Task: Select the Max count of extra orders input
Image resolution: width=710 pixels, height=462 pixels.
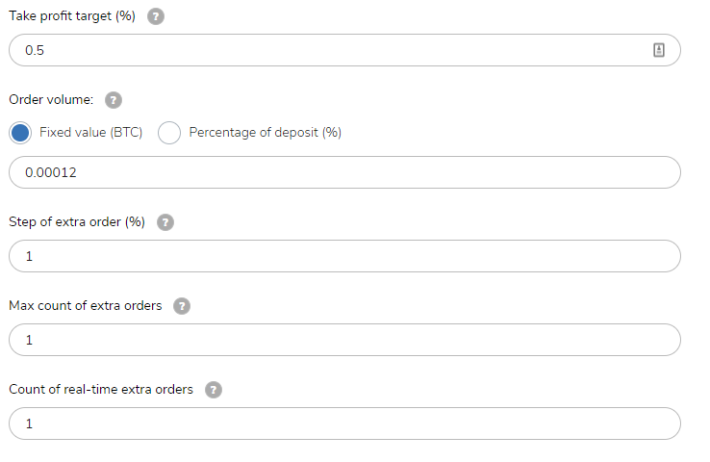Action: [x=345, y=340]
